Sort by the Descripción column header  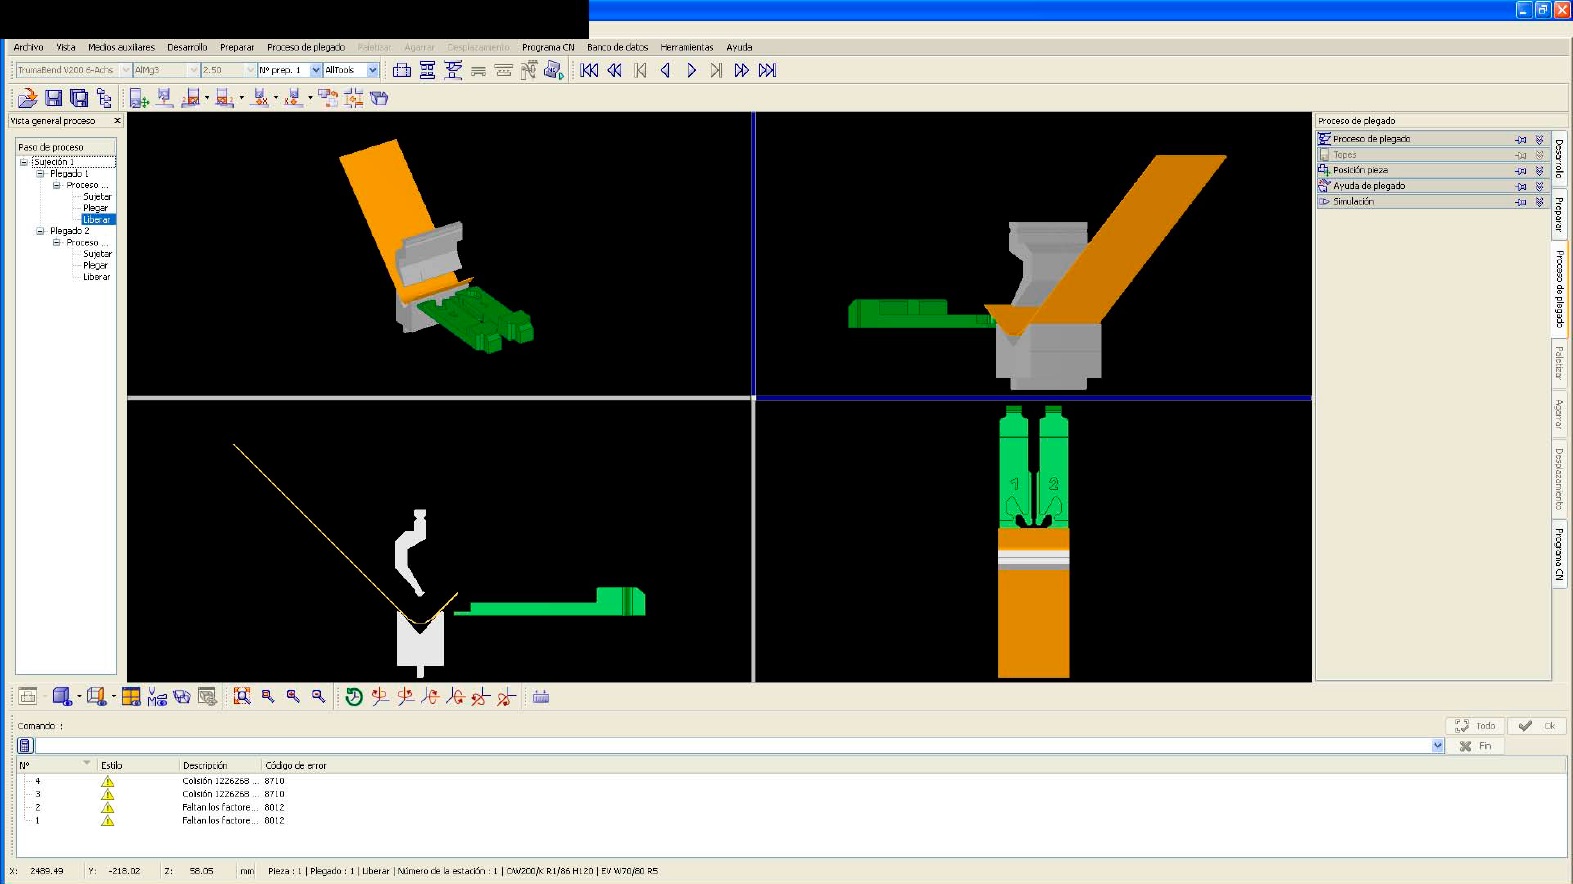(x=205, y=765)
